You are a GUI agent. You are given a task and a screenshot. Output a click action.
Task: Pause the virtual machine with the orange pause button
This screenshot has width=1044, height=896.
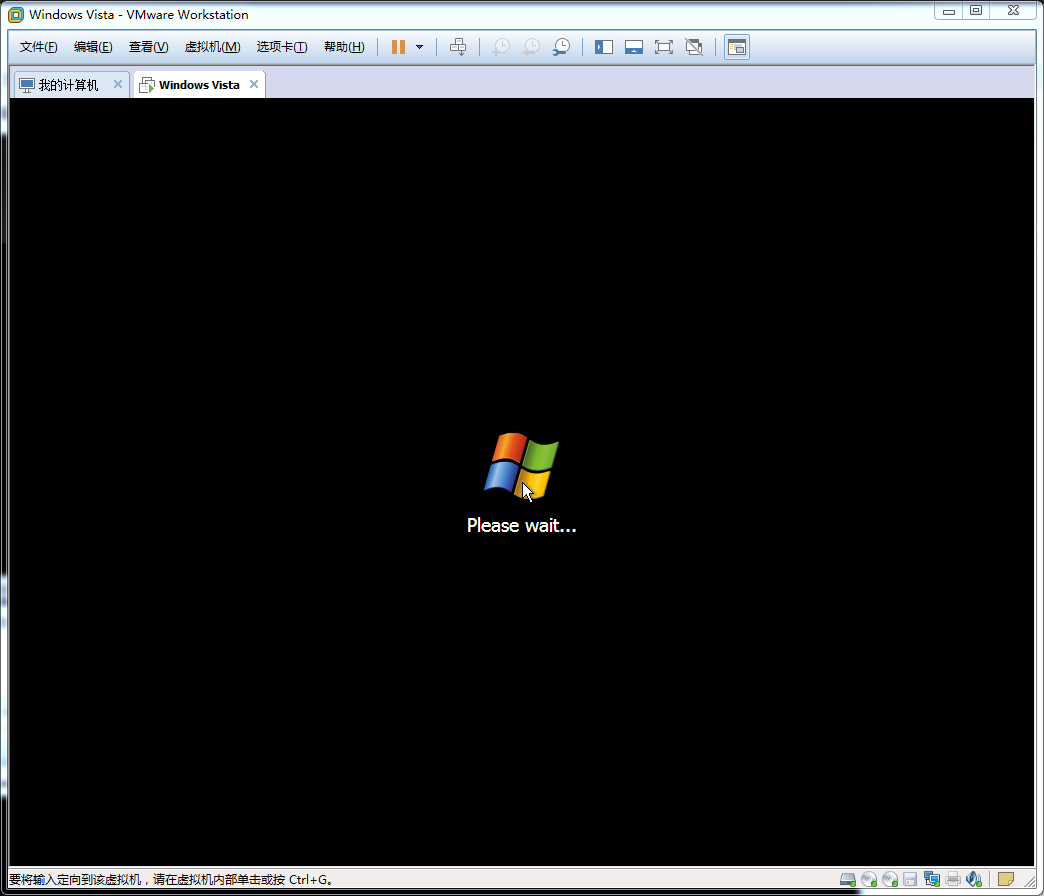pos(398,47)
